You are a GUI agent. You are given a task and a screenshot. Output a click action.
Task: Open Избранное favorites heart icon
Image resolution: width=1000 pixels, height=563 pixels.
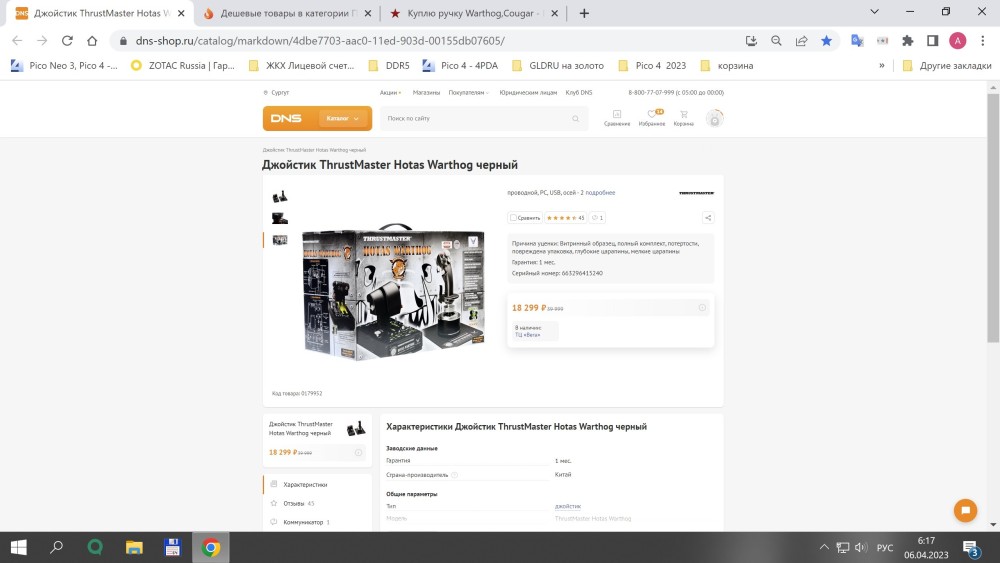(x=652, y=118)
